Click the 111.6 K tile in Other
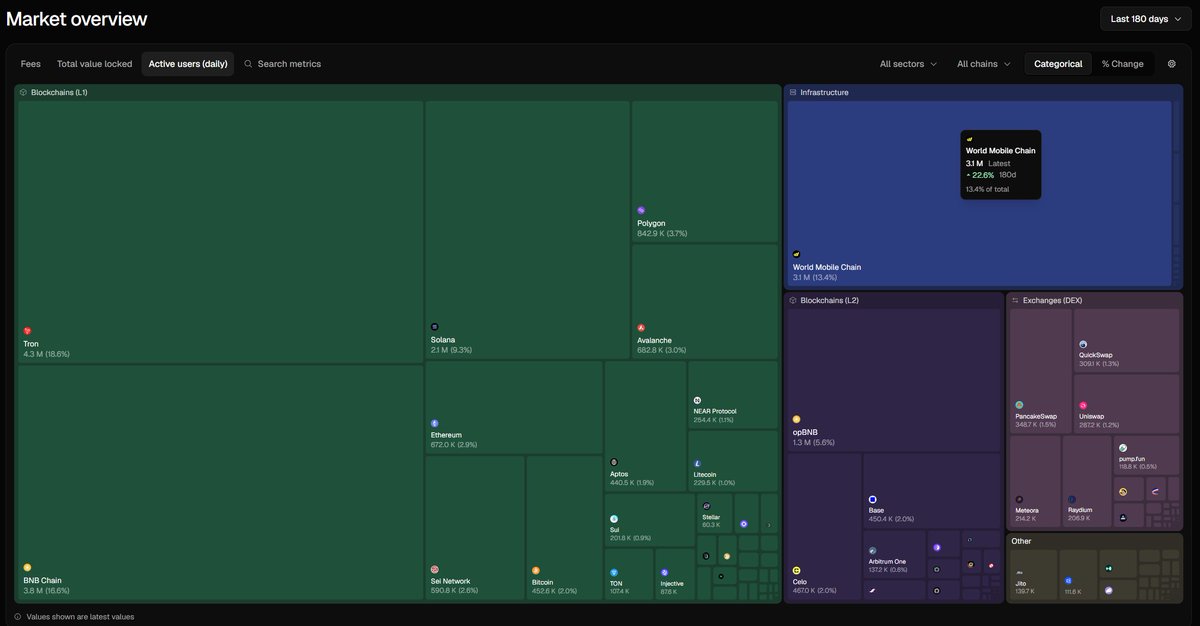Viewport: 1200px width, 626px height. [x=1078, y=574]
